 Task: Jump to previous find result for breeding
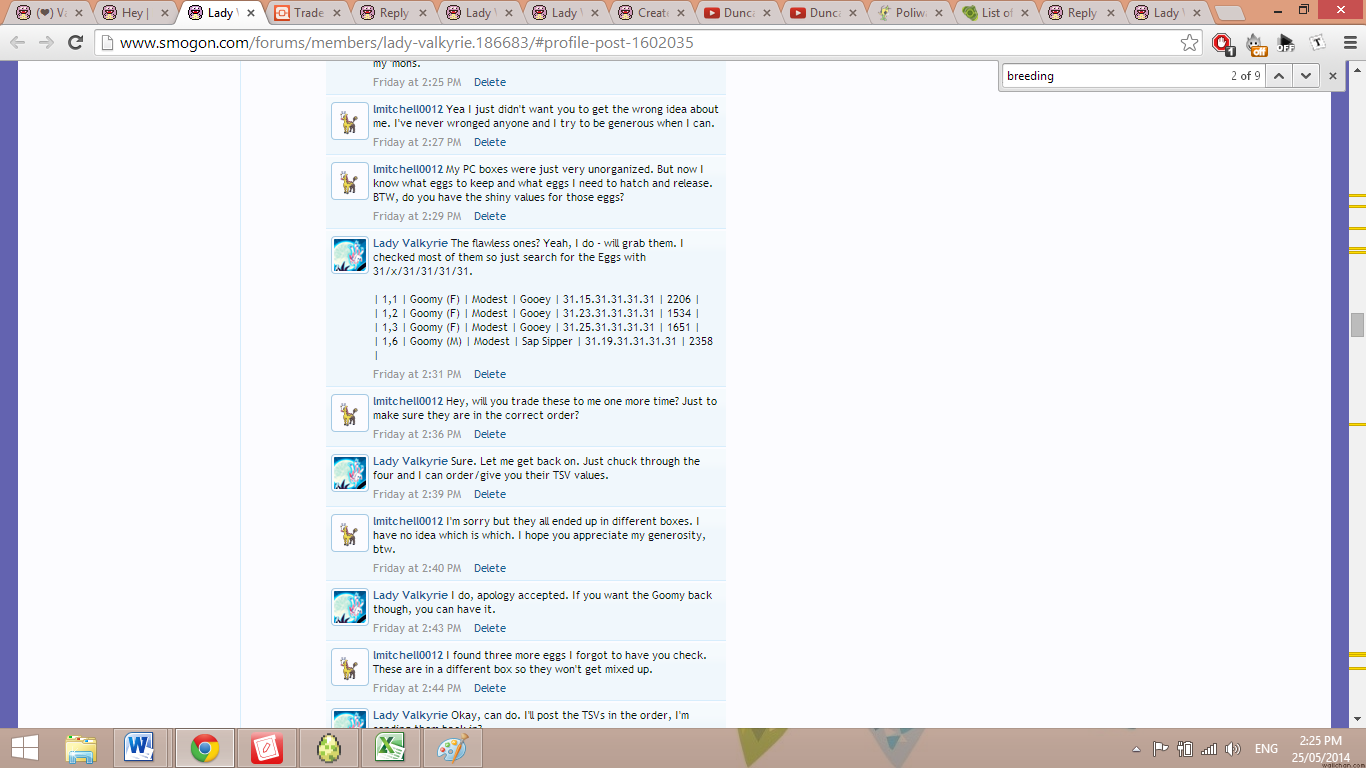point(1279,76)
